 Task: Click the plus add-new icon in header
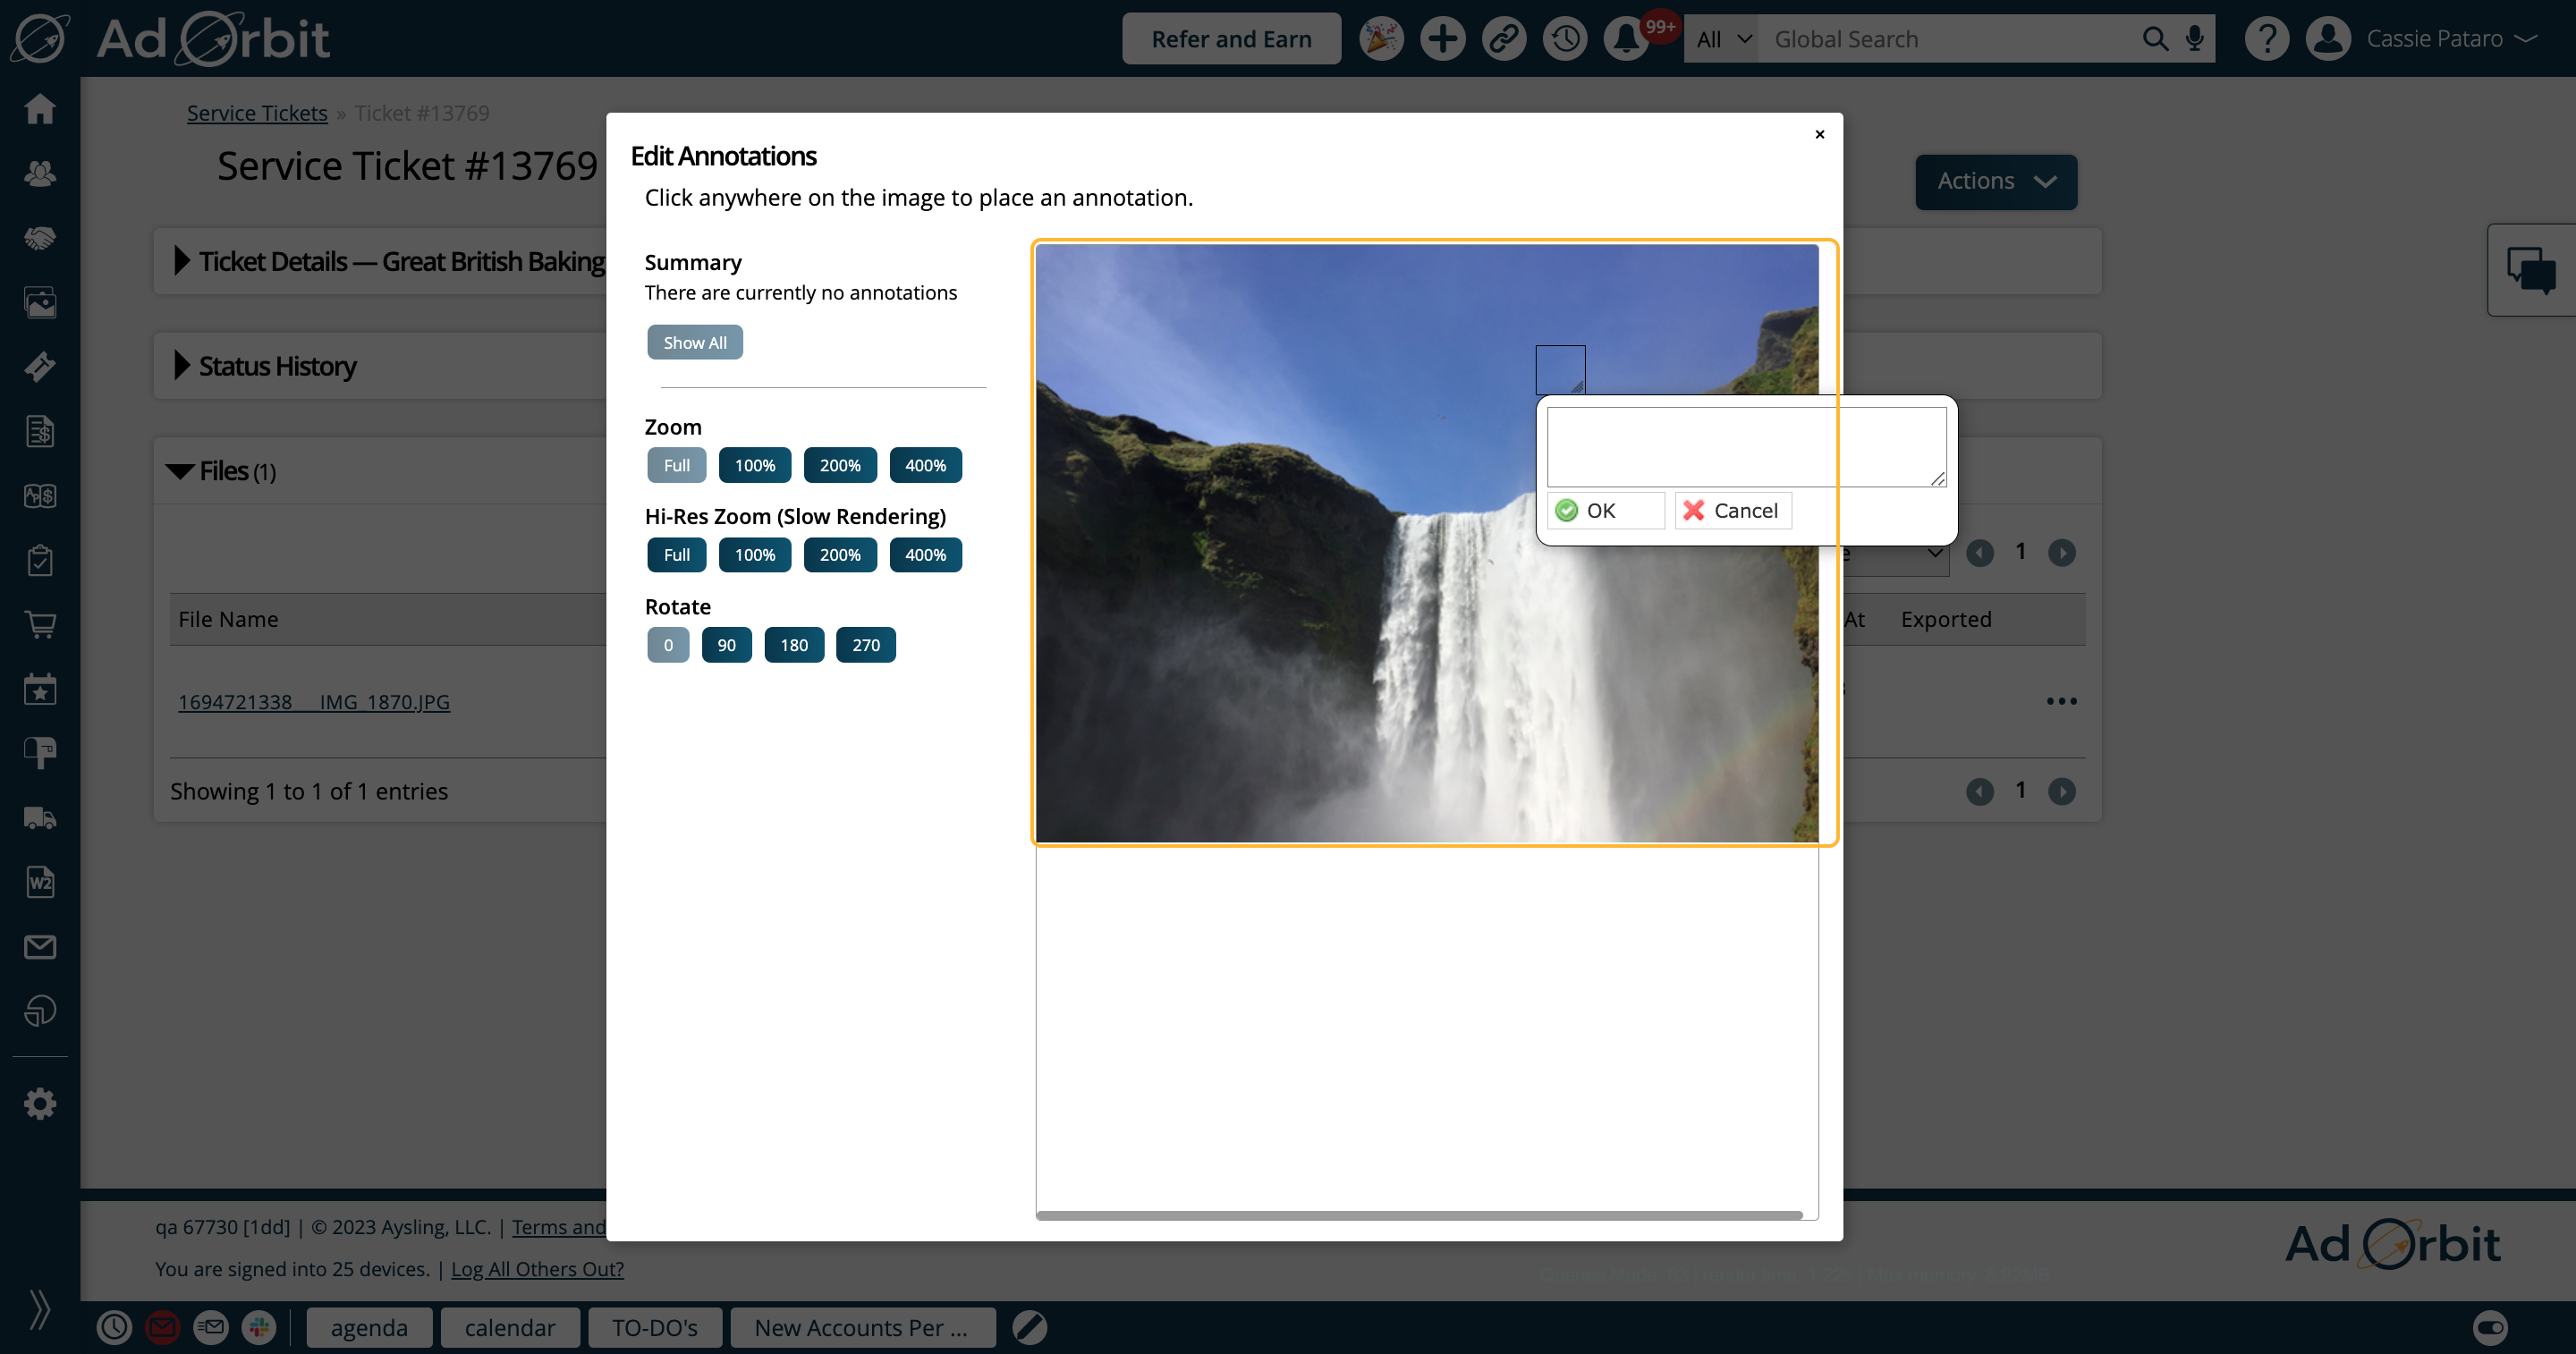click(x=1442, y=39)
